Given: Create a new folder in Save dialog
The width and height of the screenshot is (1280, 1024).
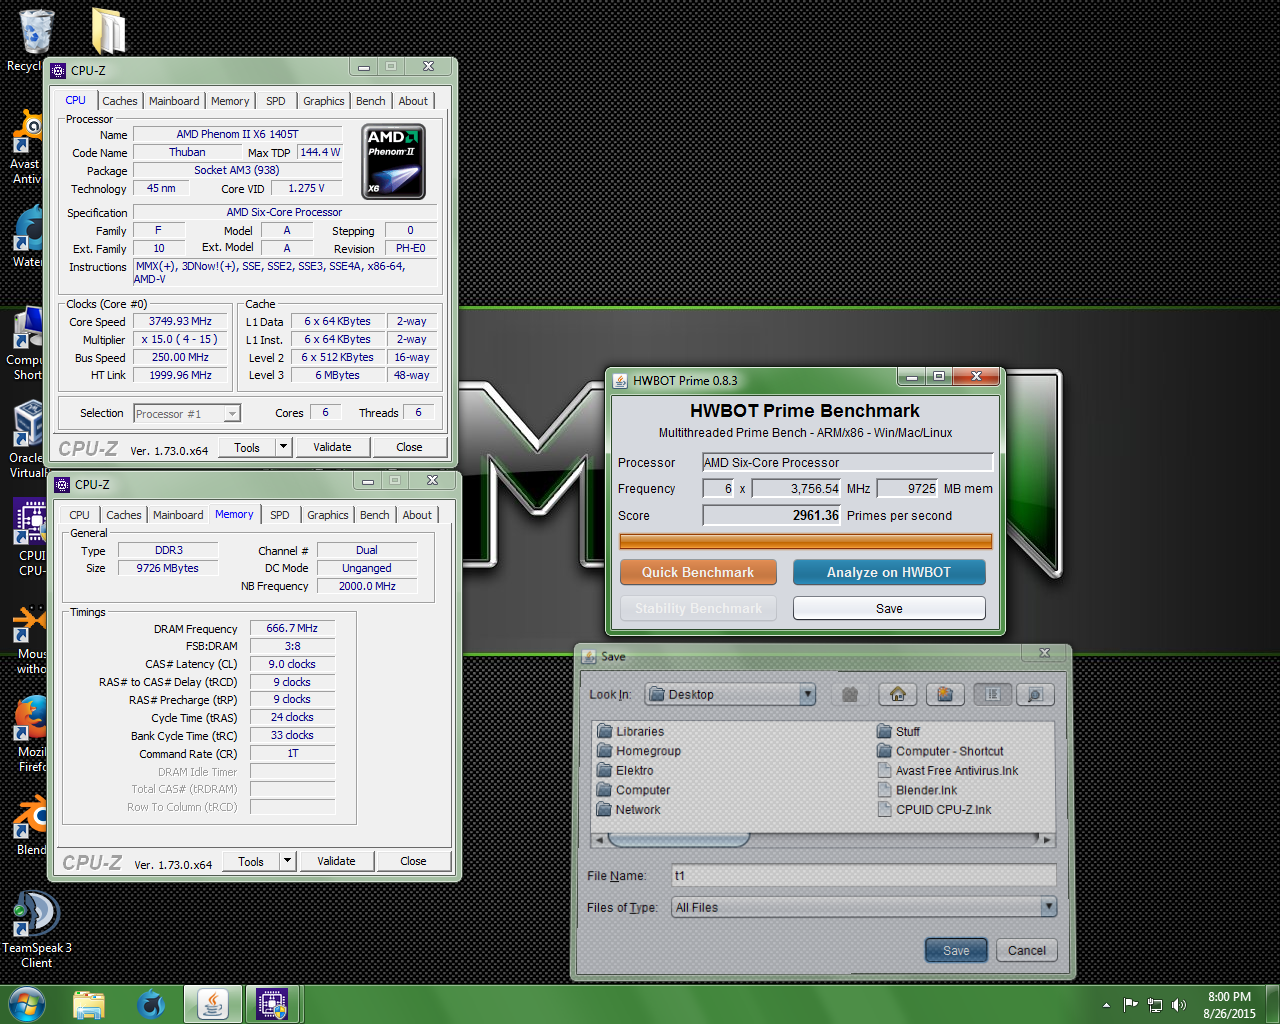Looking at the screenshot, I should [945, 694].
